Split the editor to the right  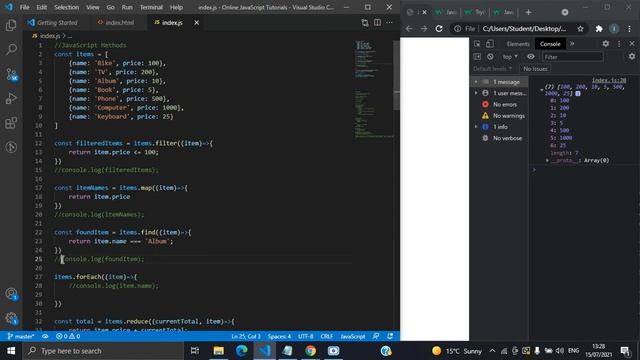377,23
